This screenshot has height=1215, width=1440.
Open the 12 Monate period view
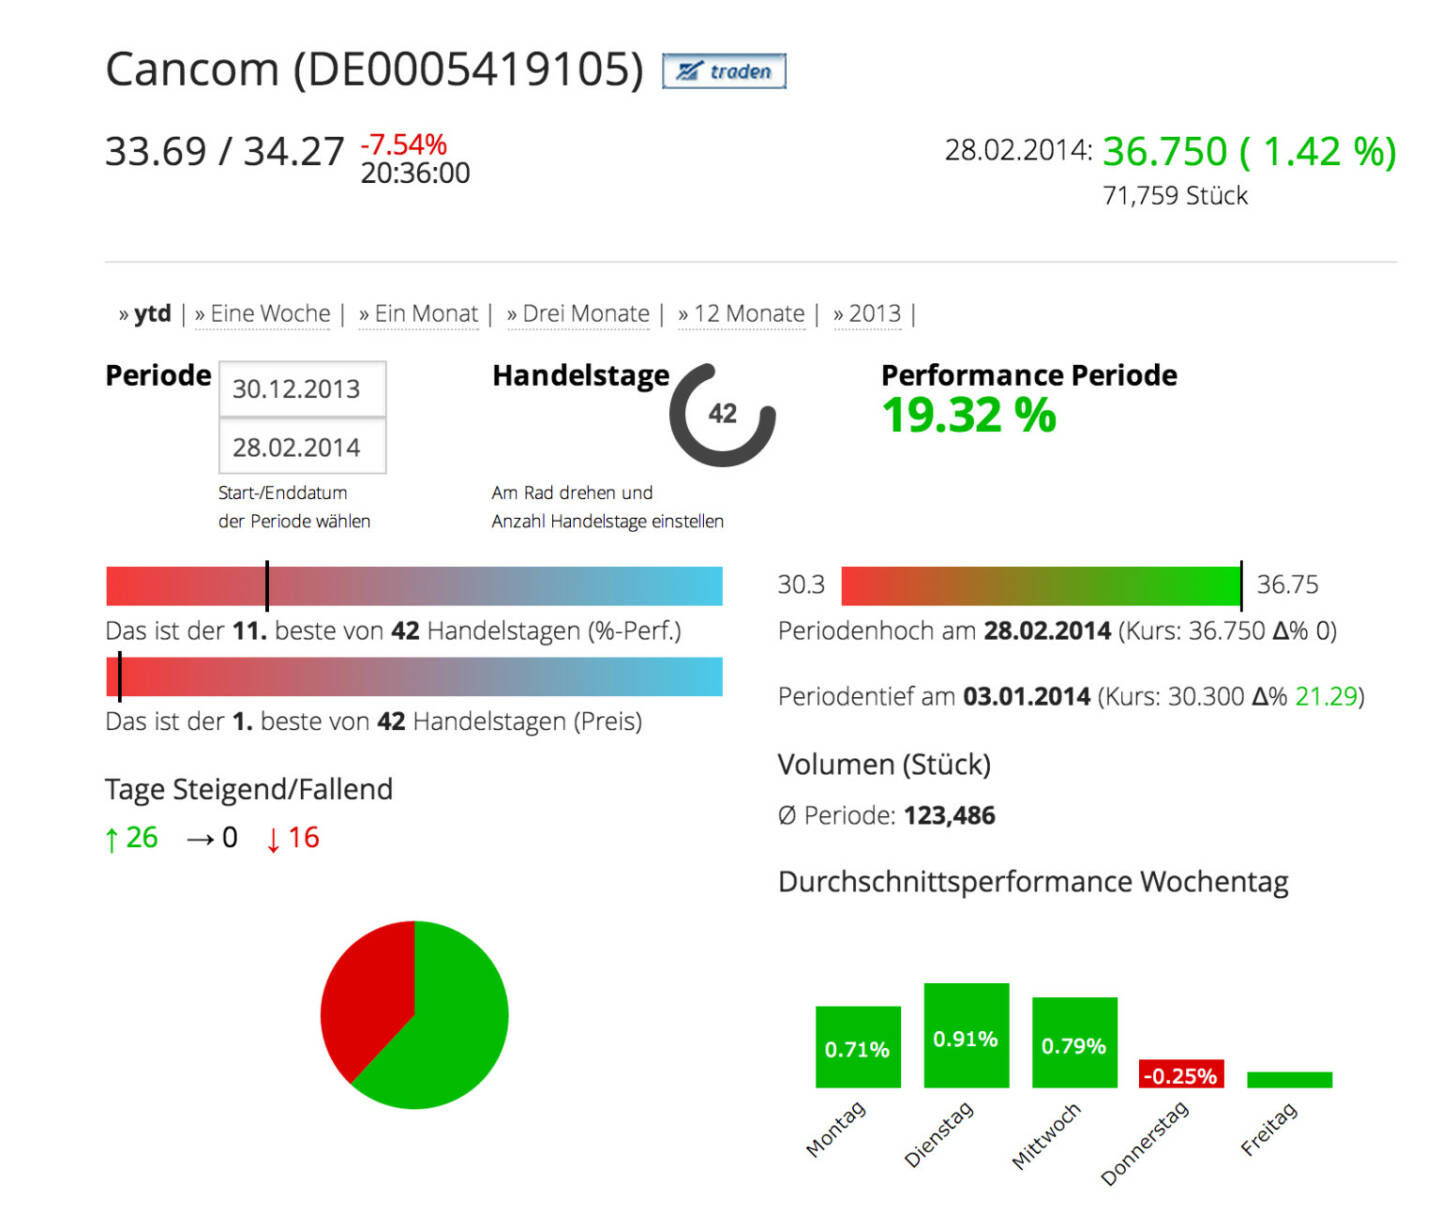tap(748, 314)
